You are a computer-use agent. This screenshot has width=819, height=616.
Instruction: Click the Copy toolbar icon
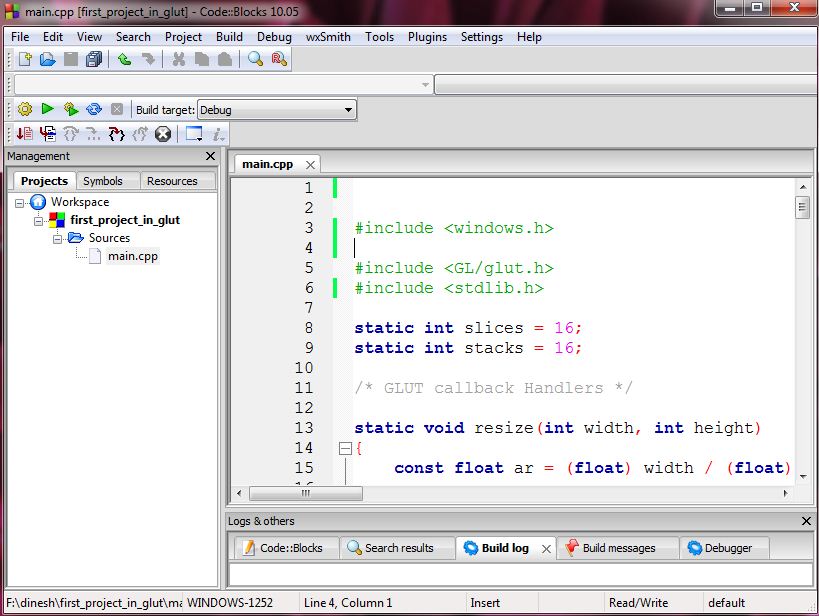pyautogui.click(x=202, y=59)
